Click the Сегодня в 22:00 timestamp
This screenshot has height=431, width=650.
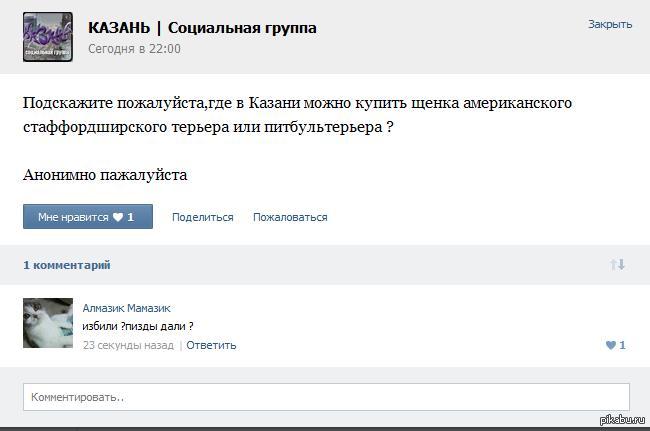(134, 48)
